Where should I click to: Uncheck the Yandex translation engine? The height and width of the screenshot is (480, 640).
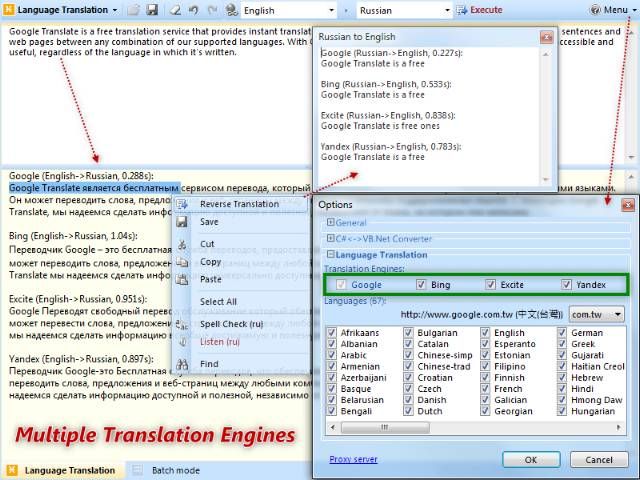pos(567,285)
